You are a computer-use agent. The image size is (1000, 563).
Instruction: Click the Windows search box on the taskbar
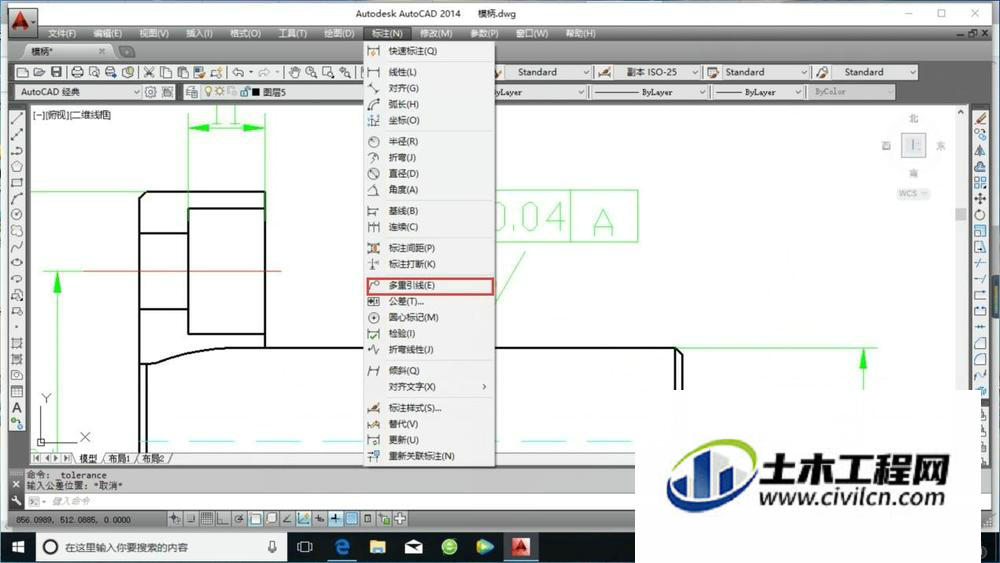[159, 547]
